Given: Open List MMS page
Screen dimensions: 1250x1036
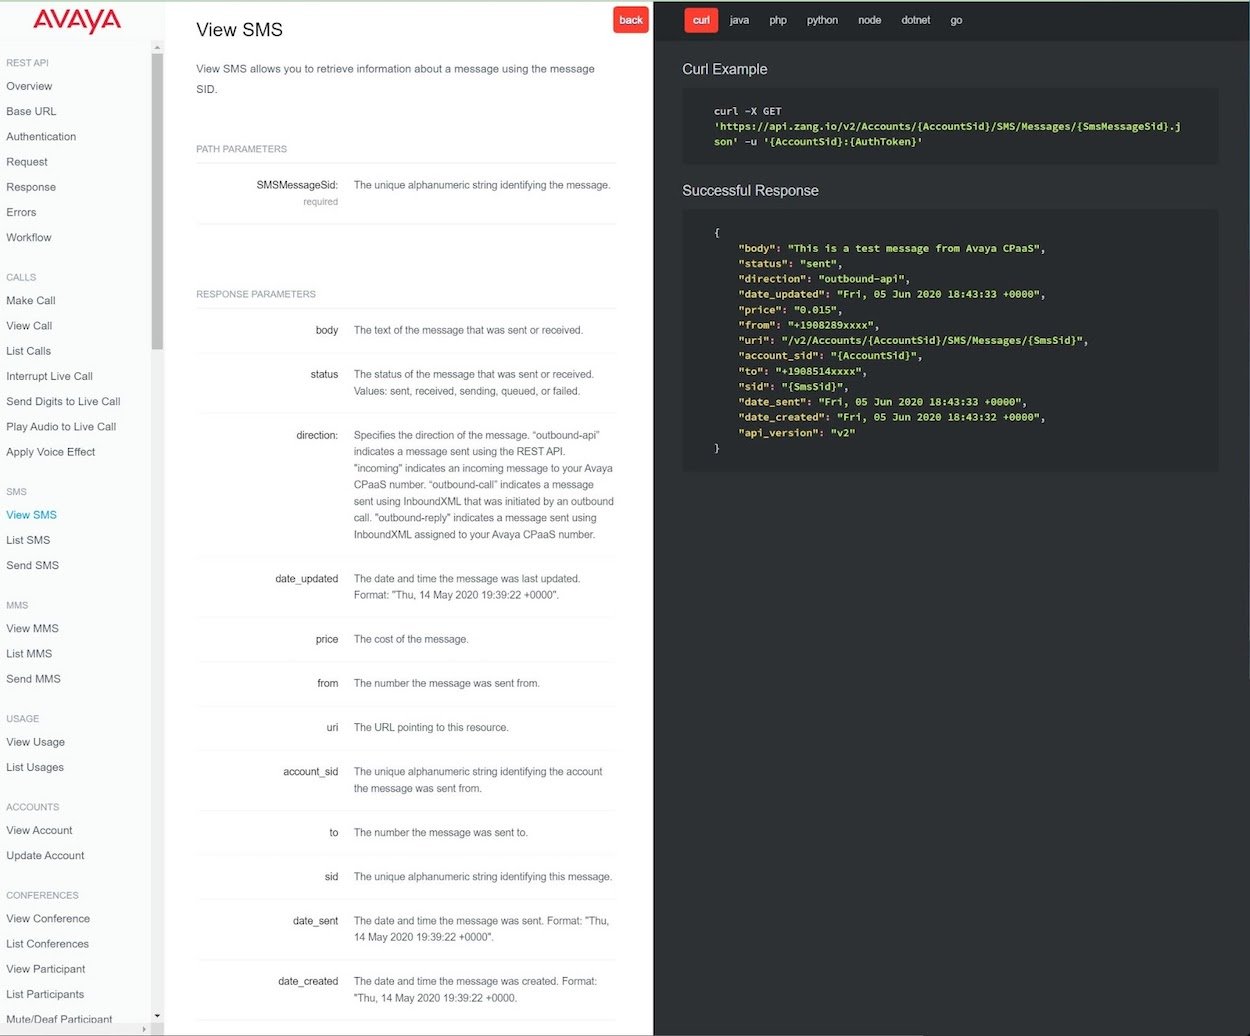Looking at the screenshot, I should click(x=29, y=653).
